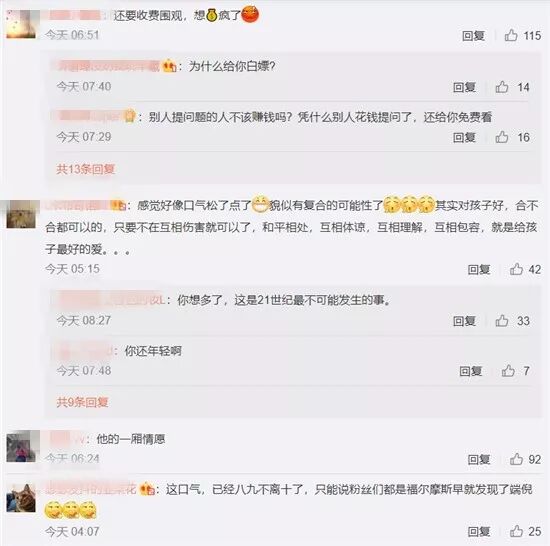Screen dimensions: 550x546
Task: Click thumbs-up on the '你还年轻啊' reply
Action: point(508,371)
